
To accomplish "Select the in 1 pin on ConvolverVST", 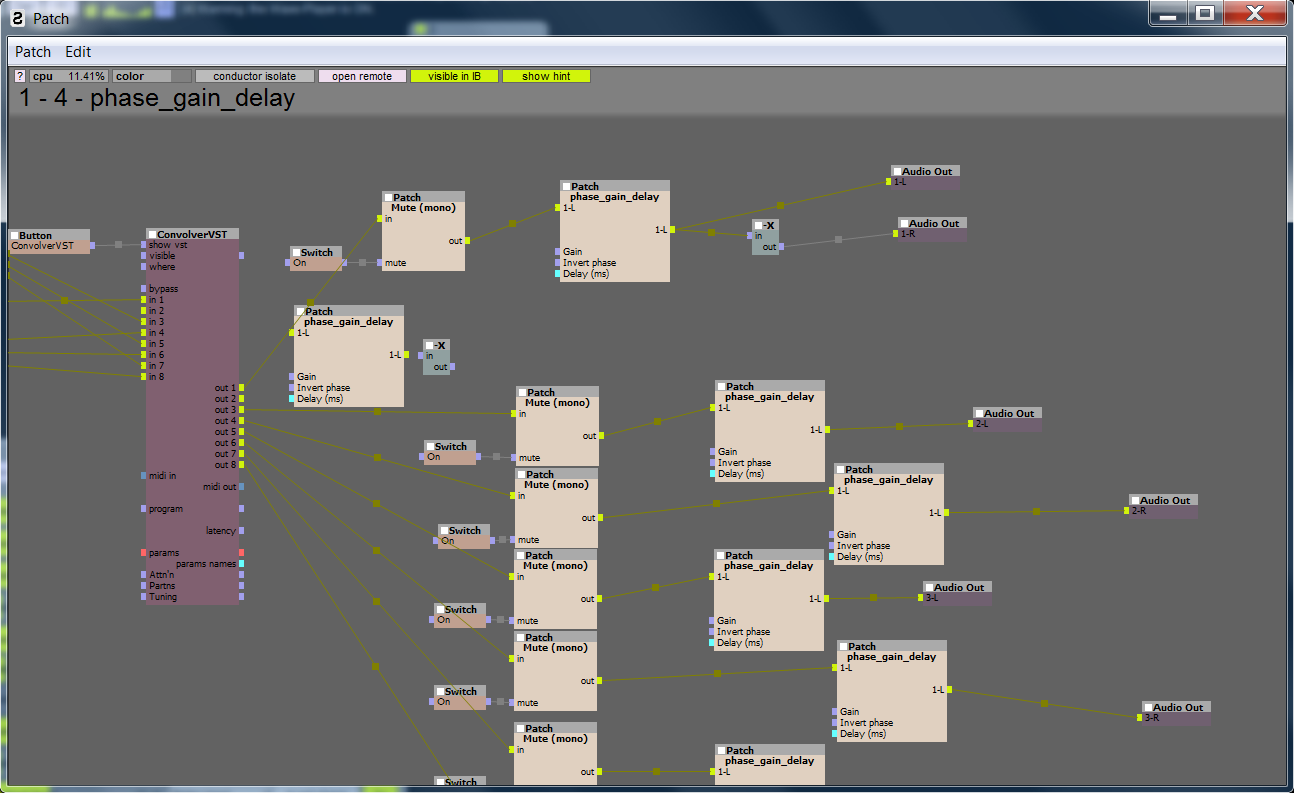I will [x=143, y=300].
